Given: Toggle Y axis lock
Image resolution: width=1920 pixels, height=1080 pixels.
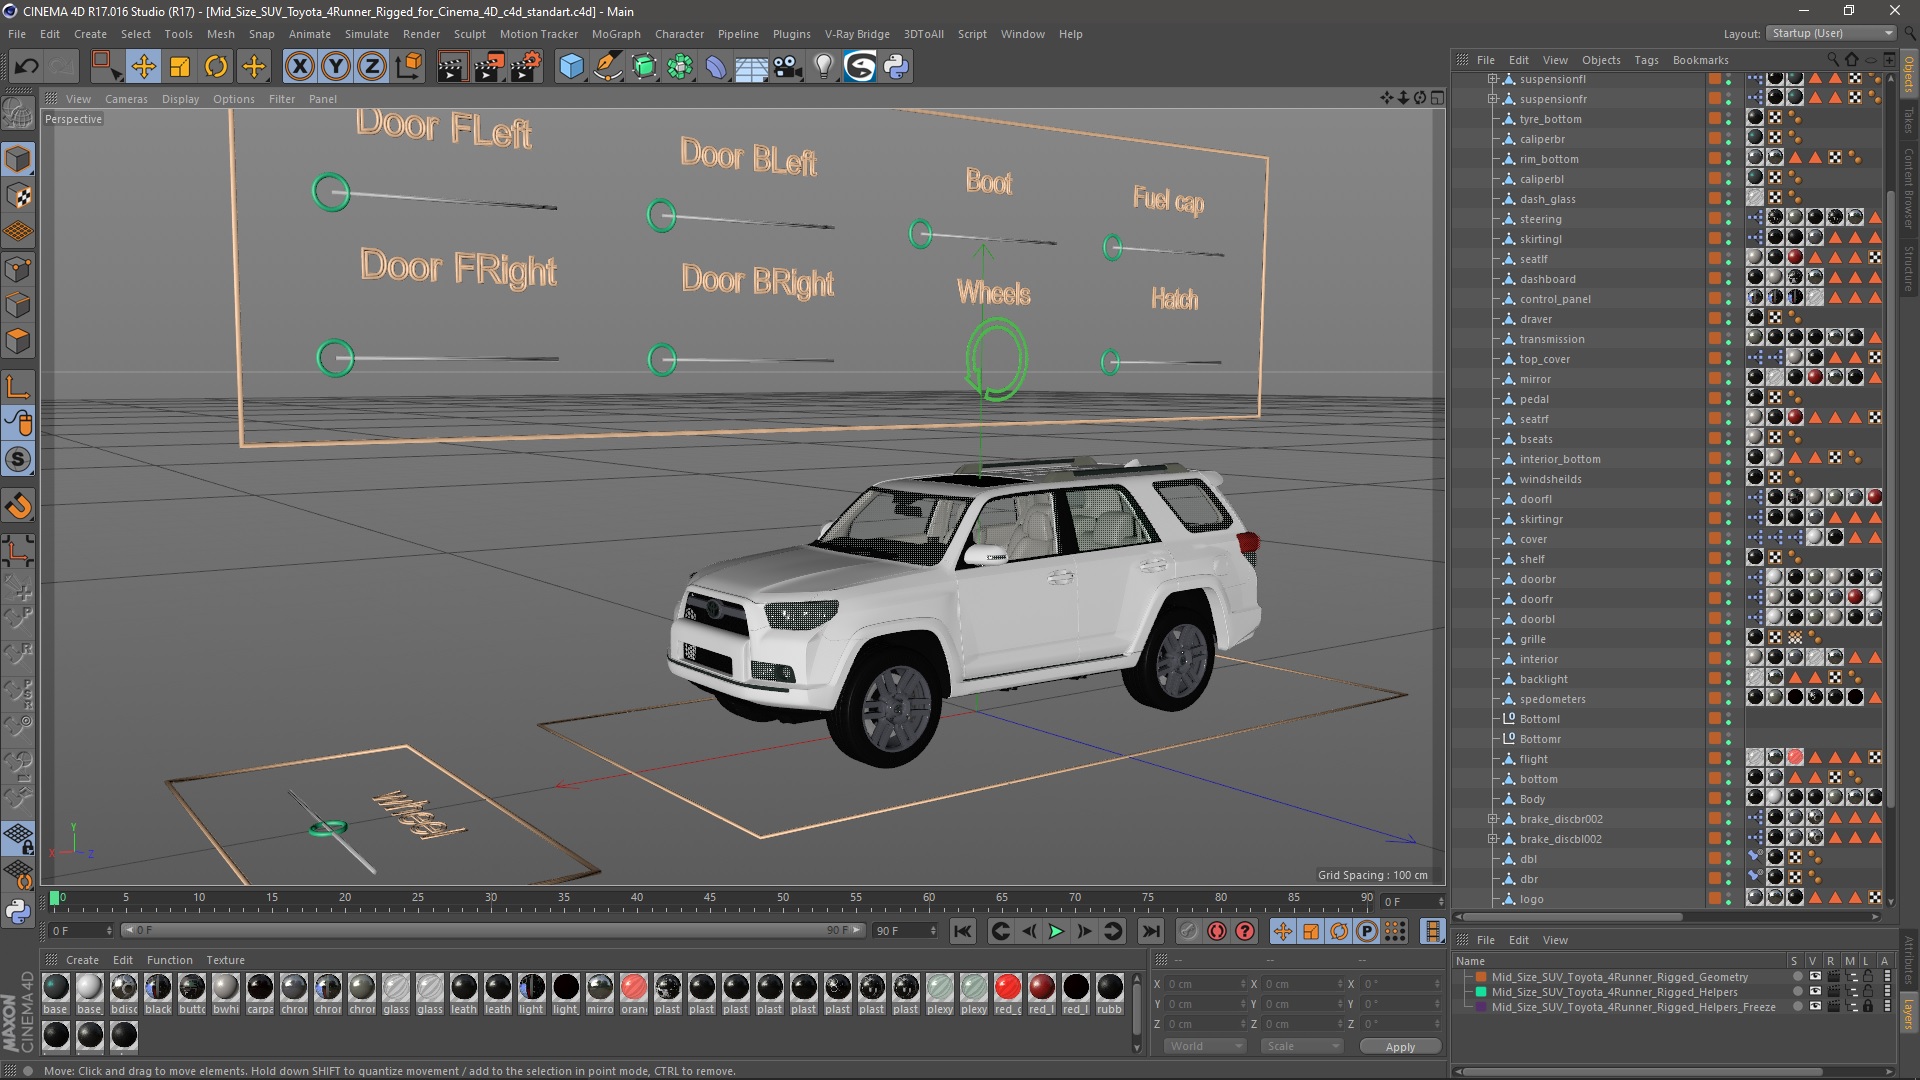Looking at the screenshot, I should point(335,67).
